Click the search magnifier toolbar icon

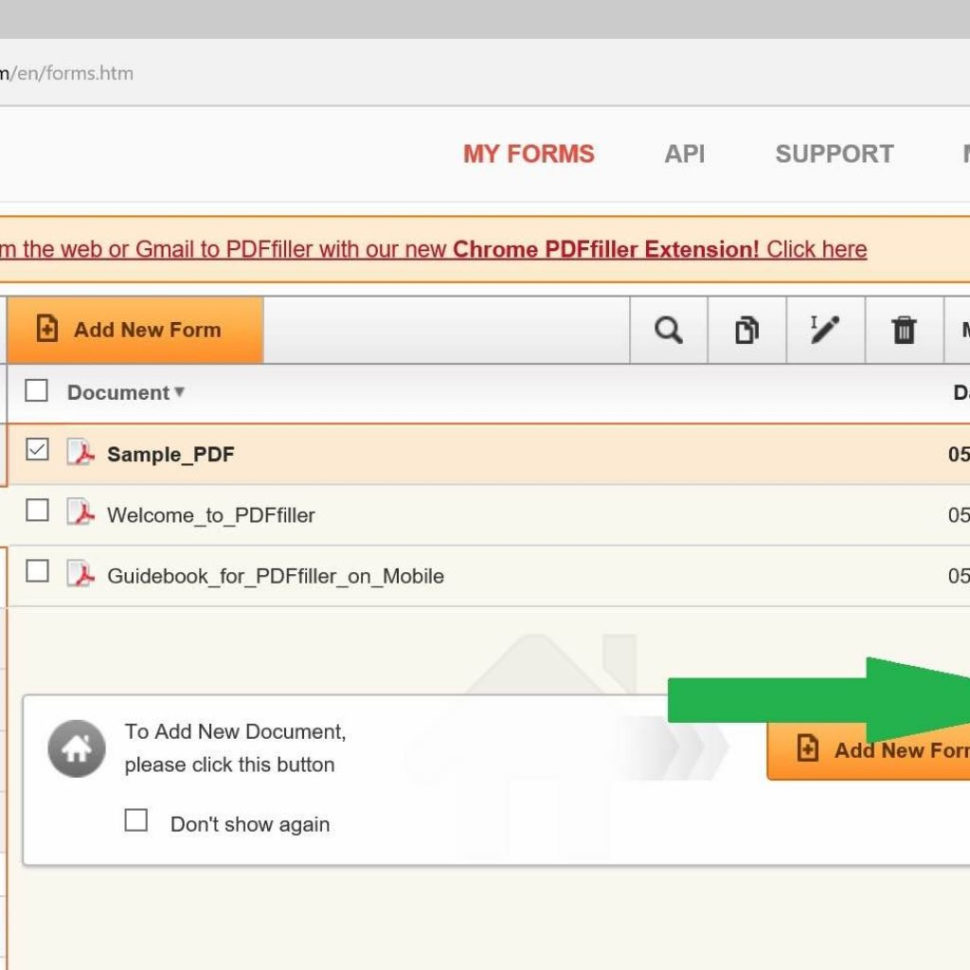click(668, 330)
